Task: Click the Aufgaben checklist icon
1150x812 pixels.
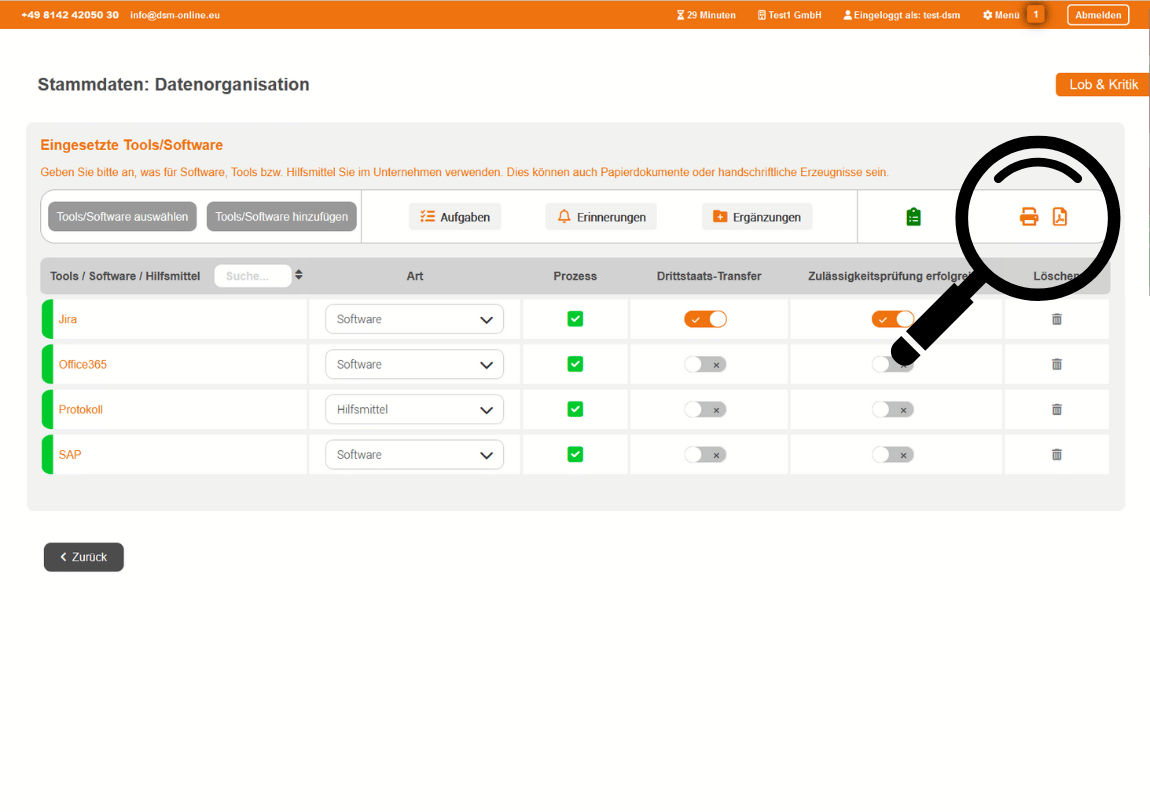Action: [x=455, y=216]
